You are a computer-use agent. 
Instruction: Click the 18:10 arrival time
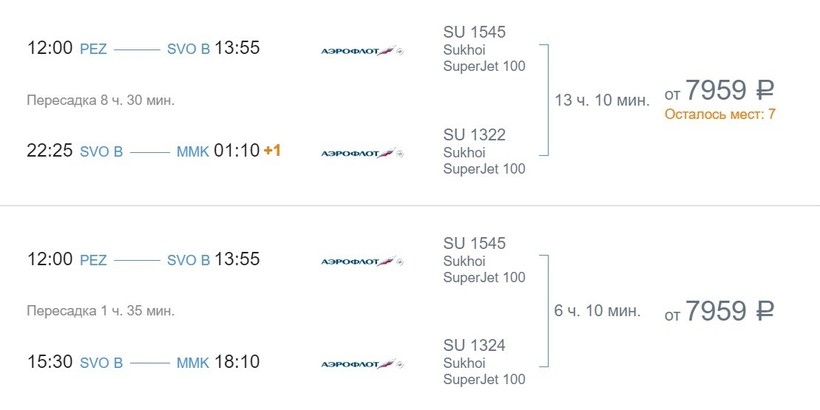click(x=237, y=362)
